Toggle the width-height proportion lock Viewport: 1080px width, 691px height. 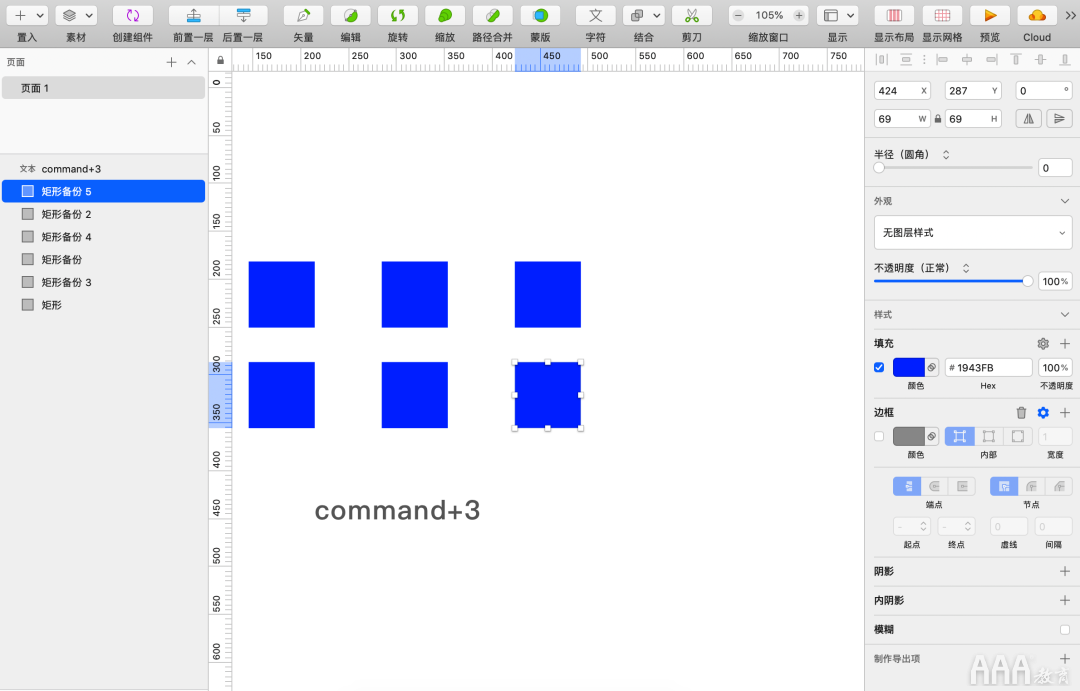tap(937, 118)
